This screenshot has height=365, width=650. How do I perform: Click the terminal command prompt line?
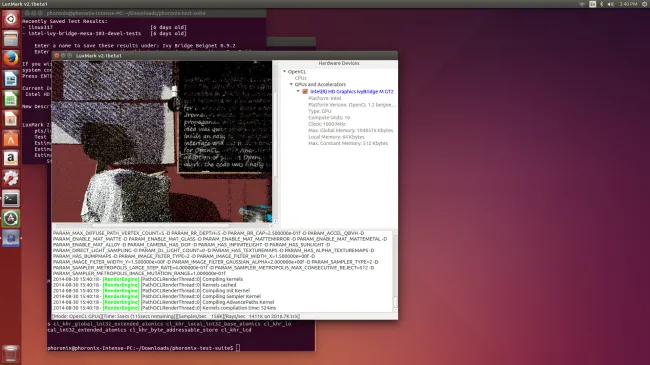click(143, 348)
